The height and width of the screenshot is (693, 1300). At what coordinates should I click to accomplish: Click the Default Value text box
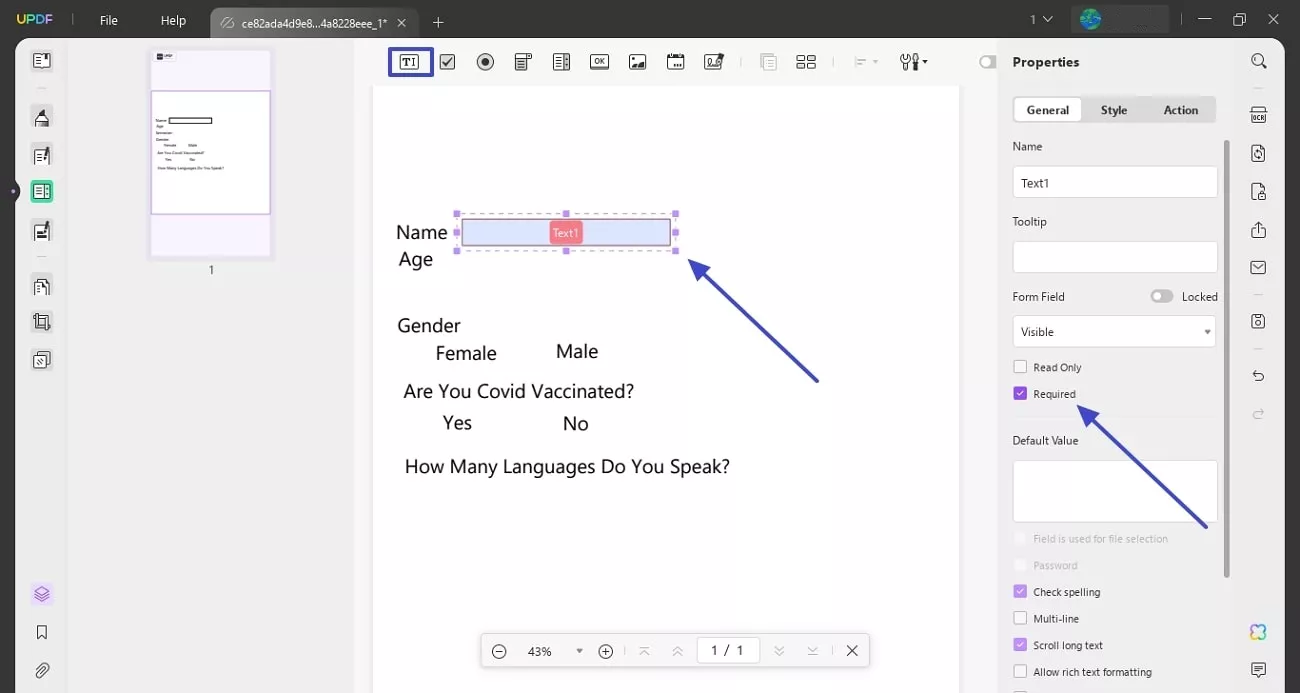(1115, 491)
